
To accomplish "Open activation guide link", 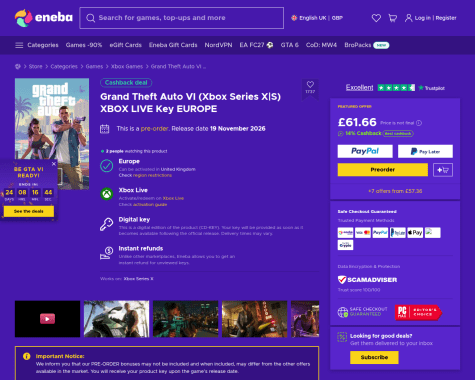I will 150,204.
